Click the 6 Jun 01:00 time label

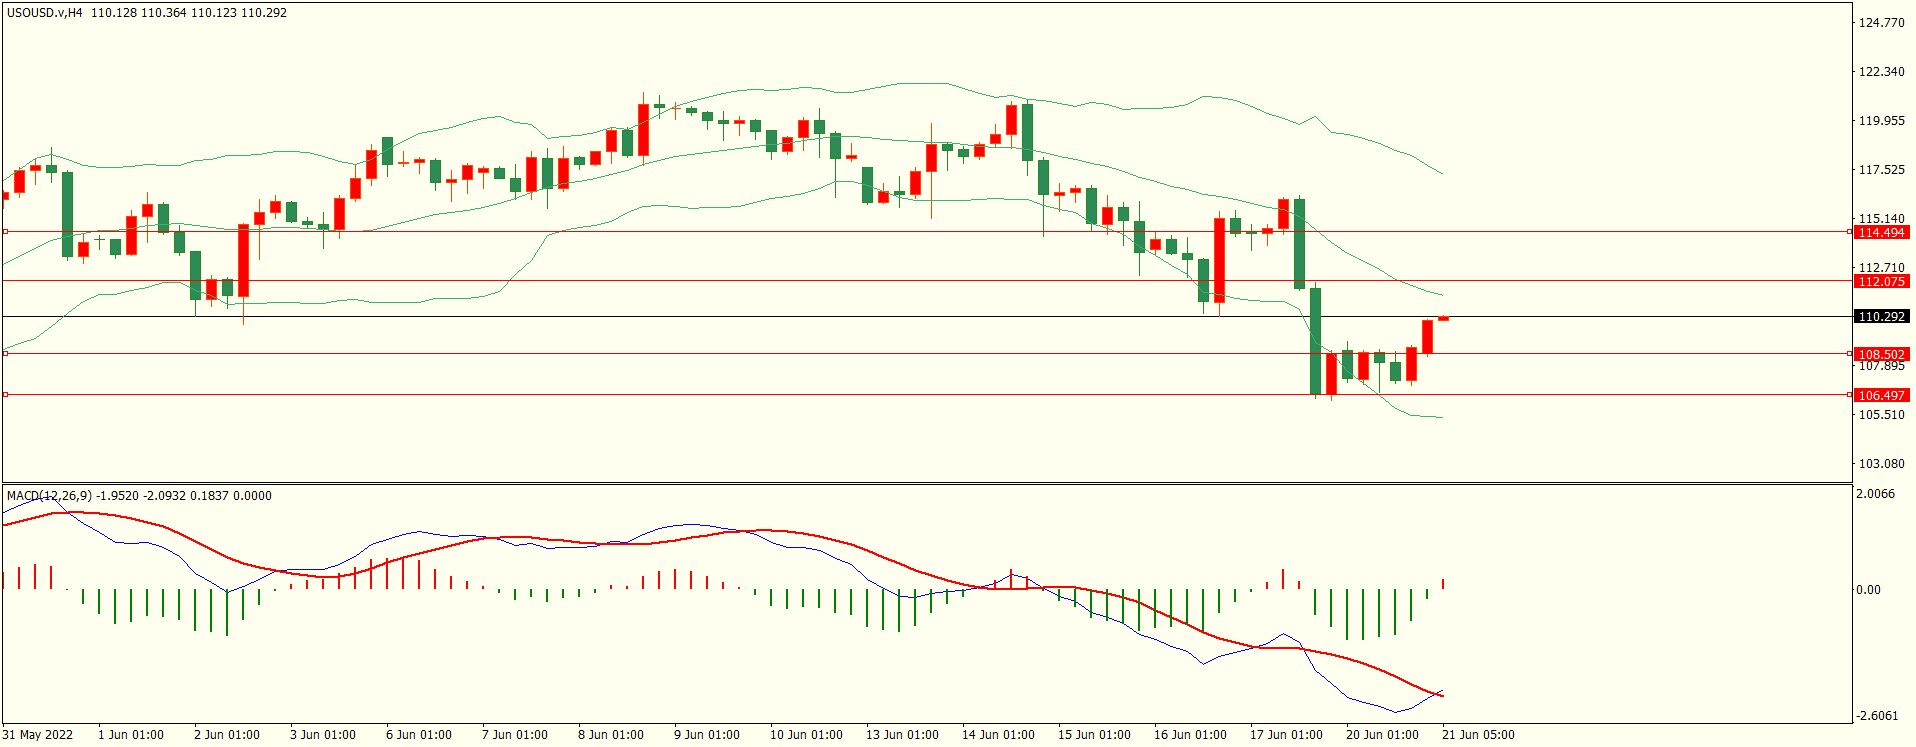419,734
